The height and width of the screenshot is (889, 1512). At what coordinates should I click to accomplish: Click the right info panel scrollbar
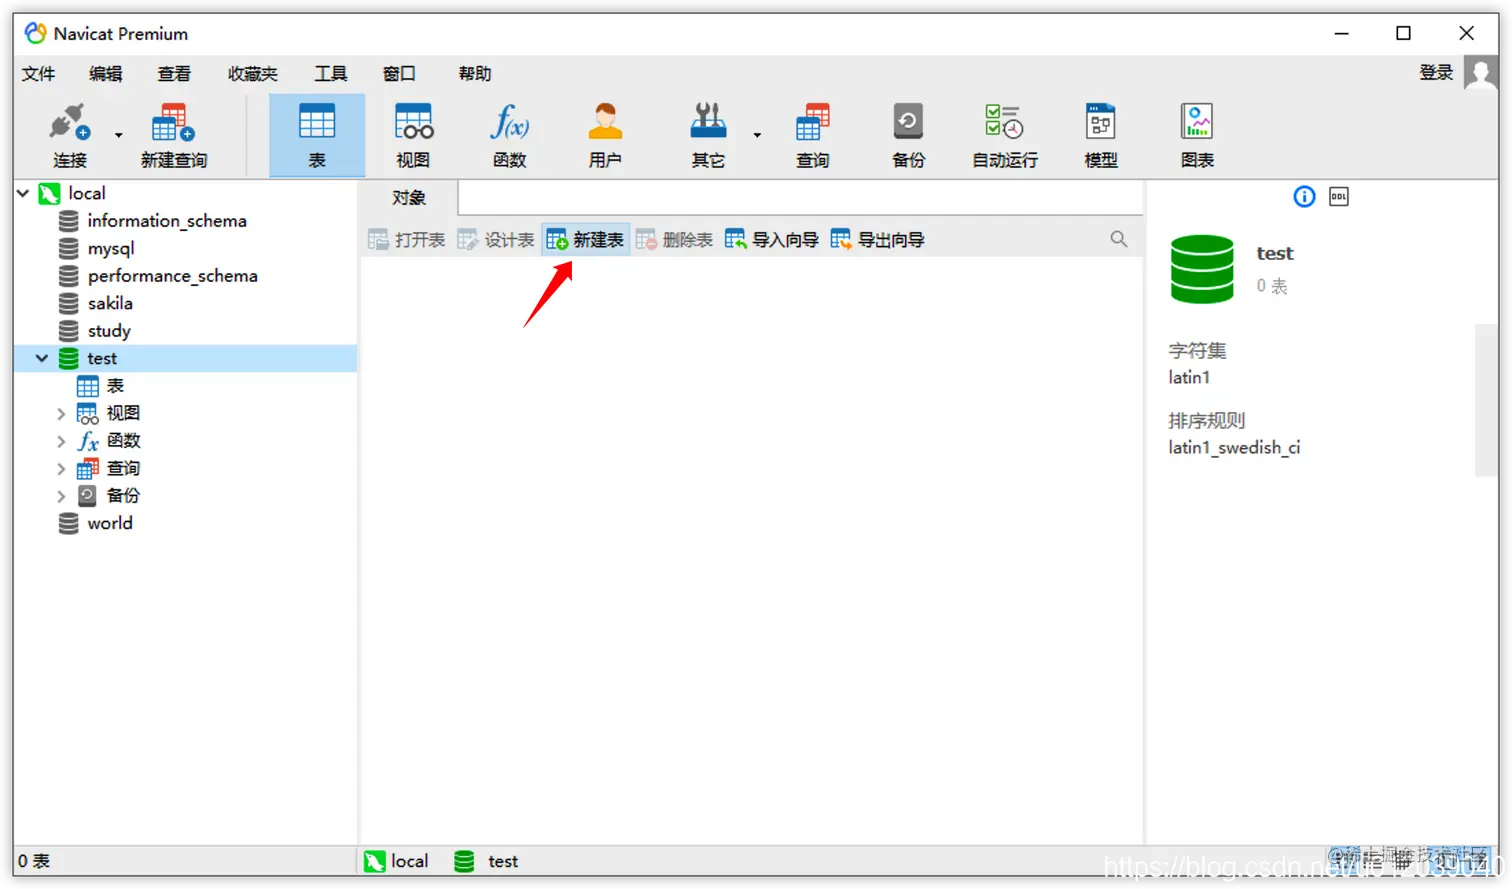[x=1485, y=399]
